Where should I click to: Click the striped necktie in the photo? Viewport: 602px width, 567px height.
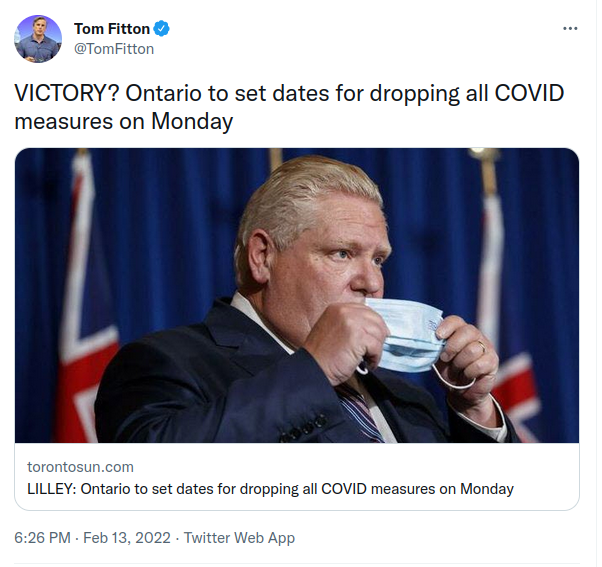pyautogui.click(x=358, y=411)
